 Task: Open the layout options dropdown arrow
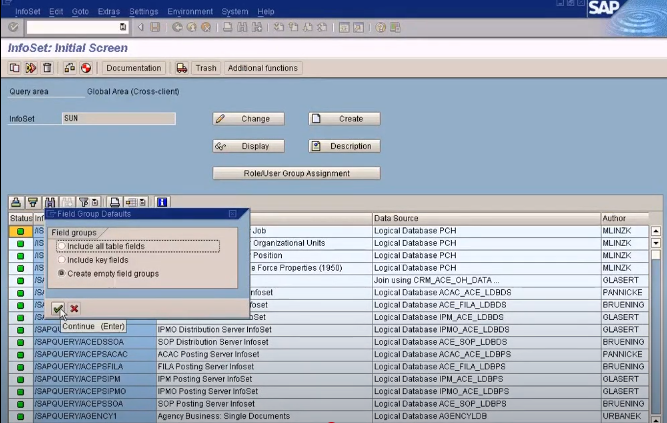(x=143, y=202)
